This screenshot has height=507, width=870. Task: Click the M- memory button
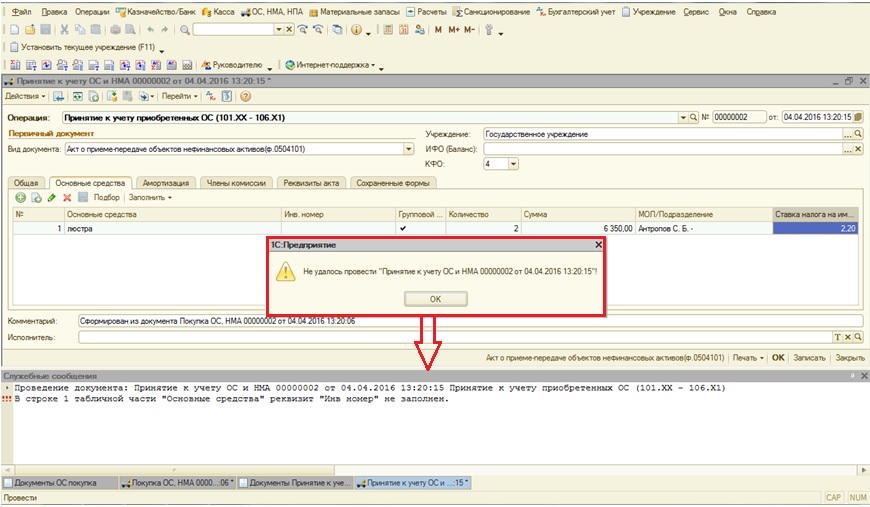469,29
